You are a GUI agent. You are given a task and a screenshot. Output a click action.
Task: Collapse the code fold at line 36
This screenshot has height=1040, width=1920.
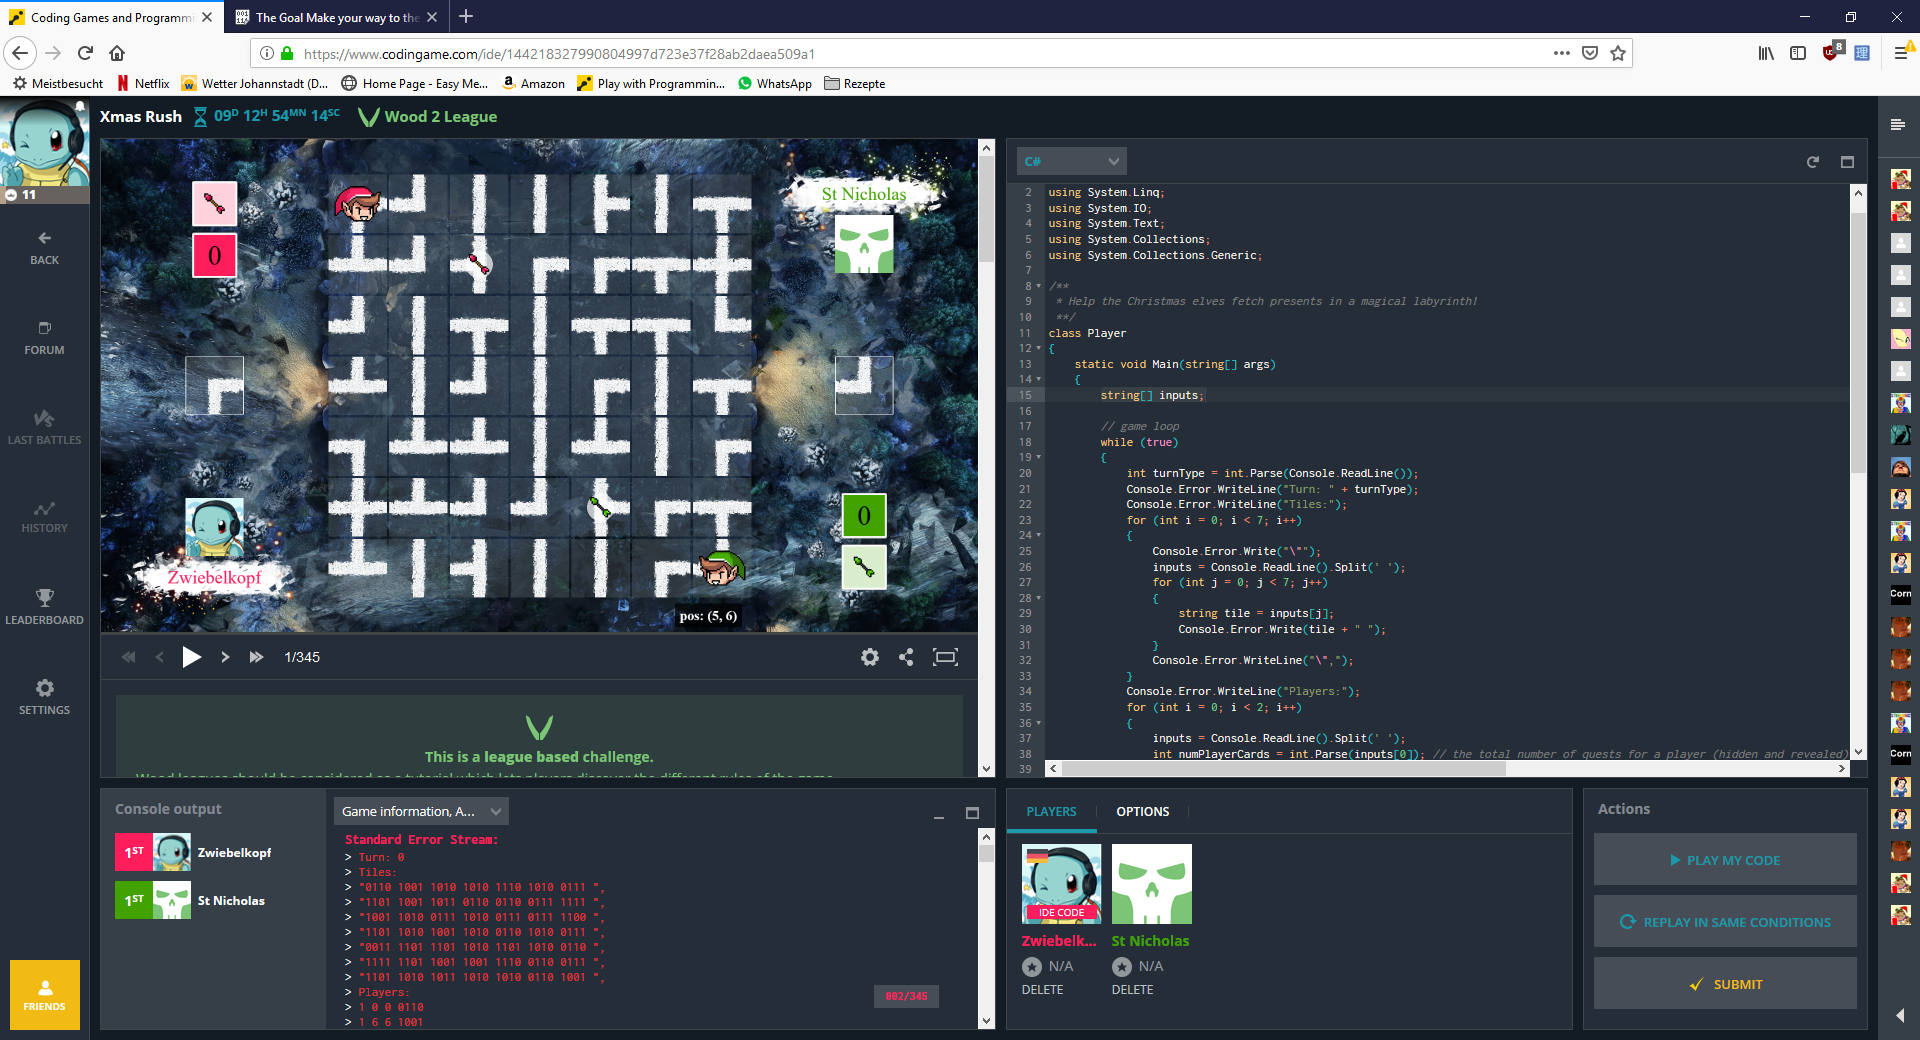(x=1039, y=723)
